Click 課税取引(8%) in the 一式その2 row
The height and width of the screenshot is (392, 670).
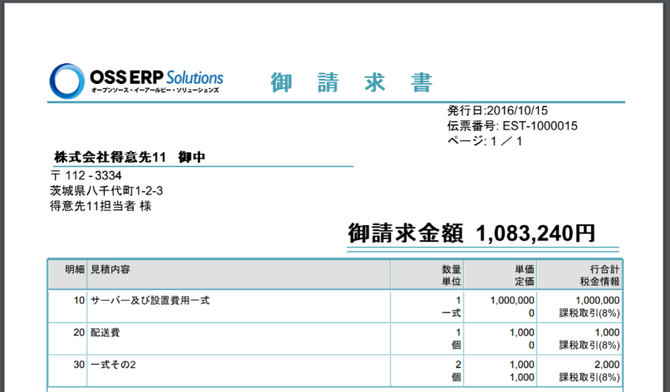[590, 377]
